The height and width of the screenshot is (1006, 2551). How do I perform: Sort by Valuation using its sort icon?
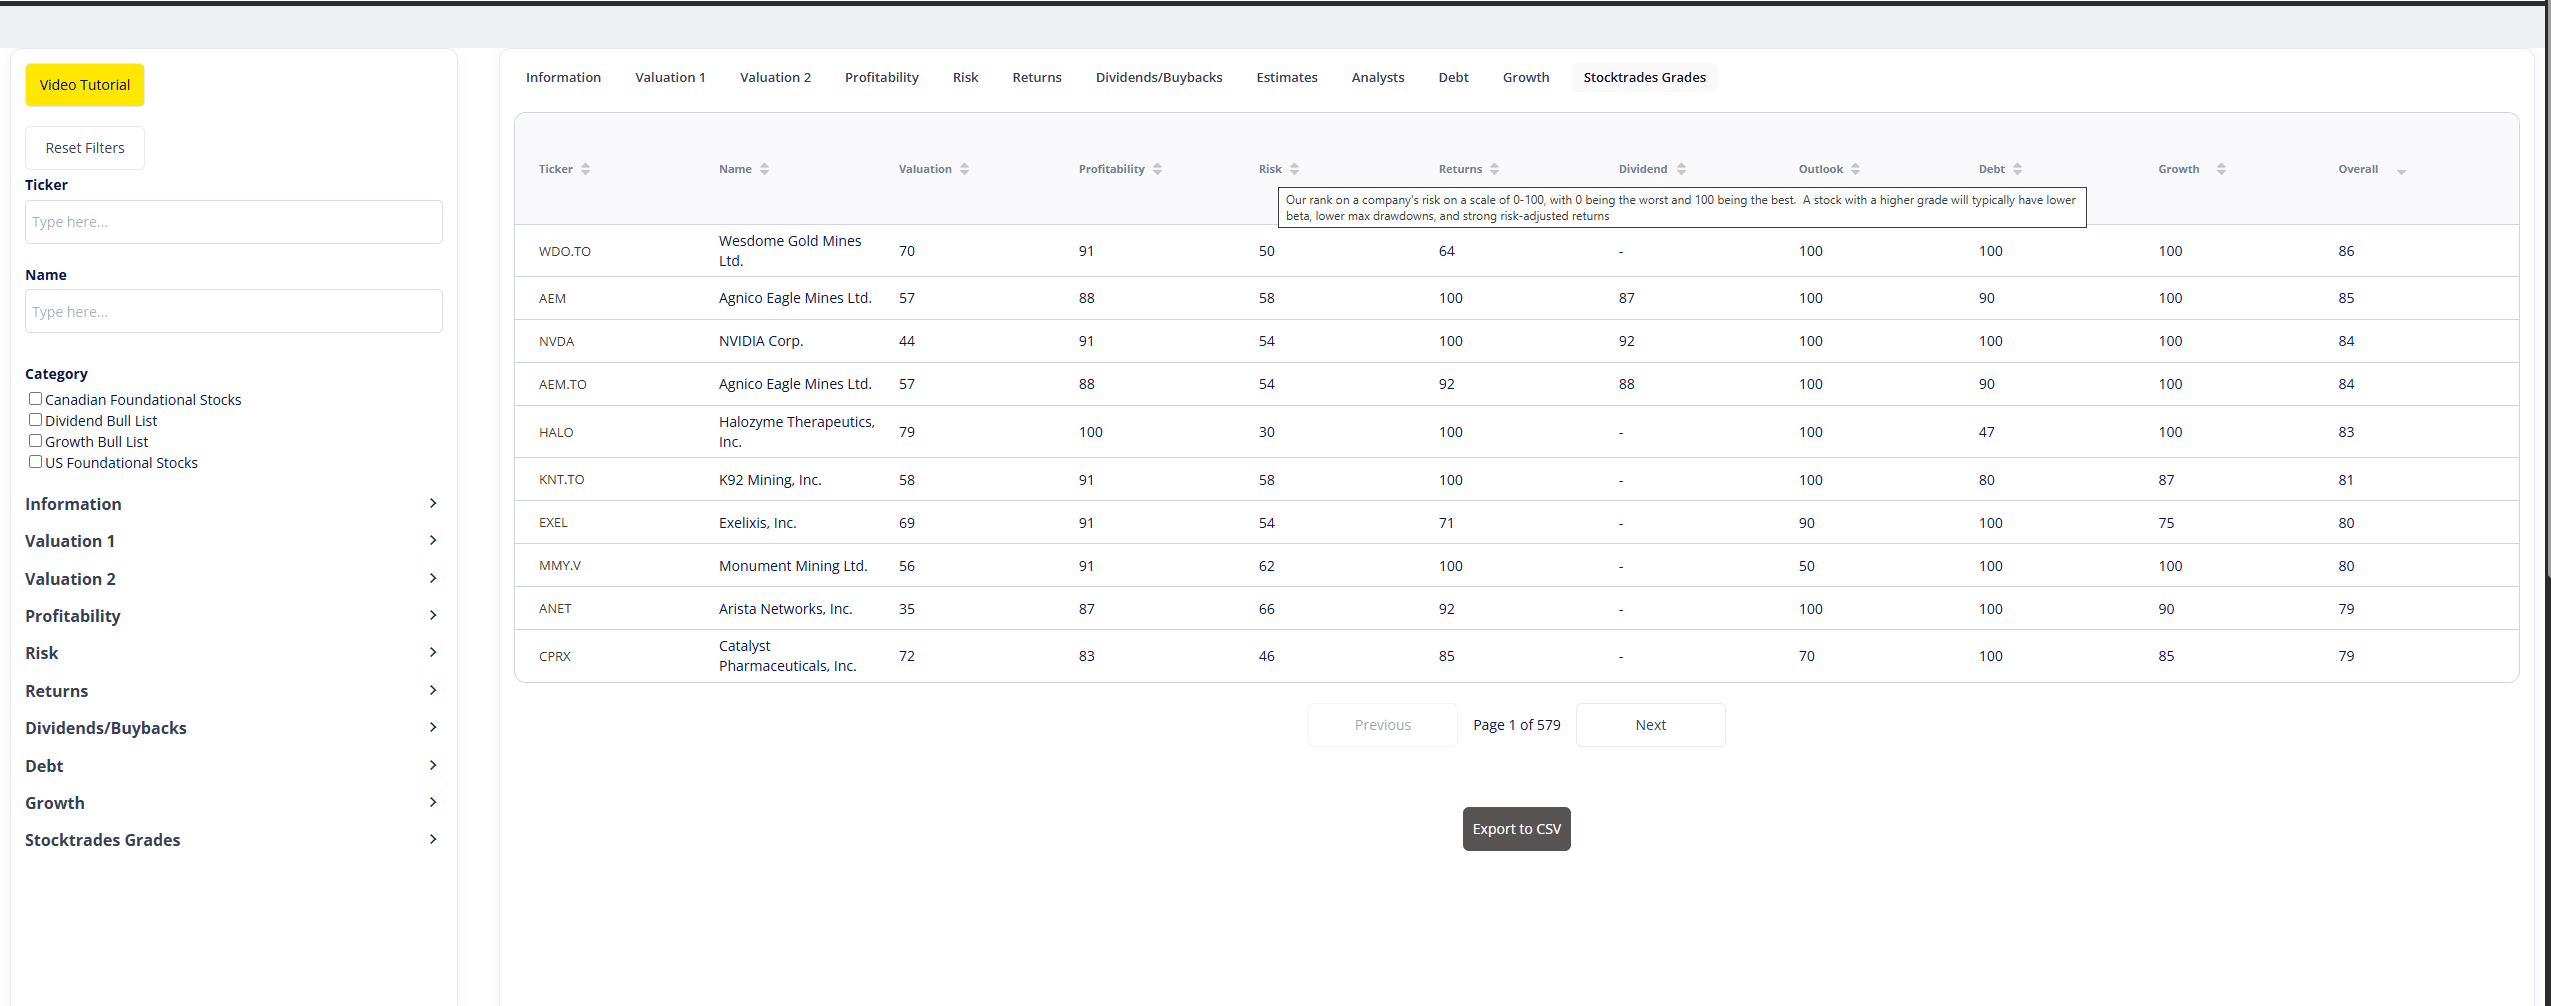coord(964,169)
